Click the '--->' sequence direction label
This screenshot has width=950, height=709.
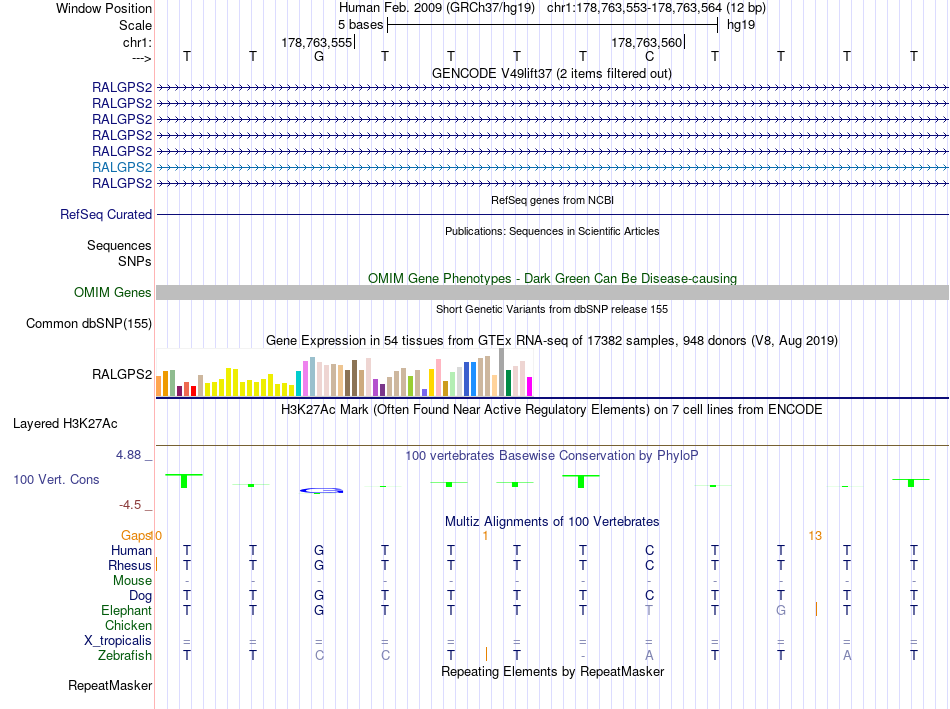pyautogui.click(x=141, y=58)
